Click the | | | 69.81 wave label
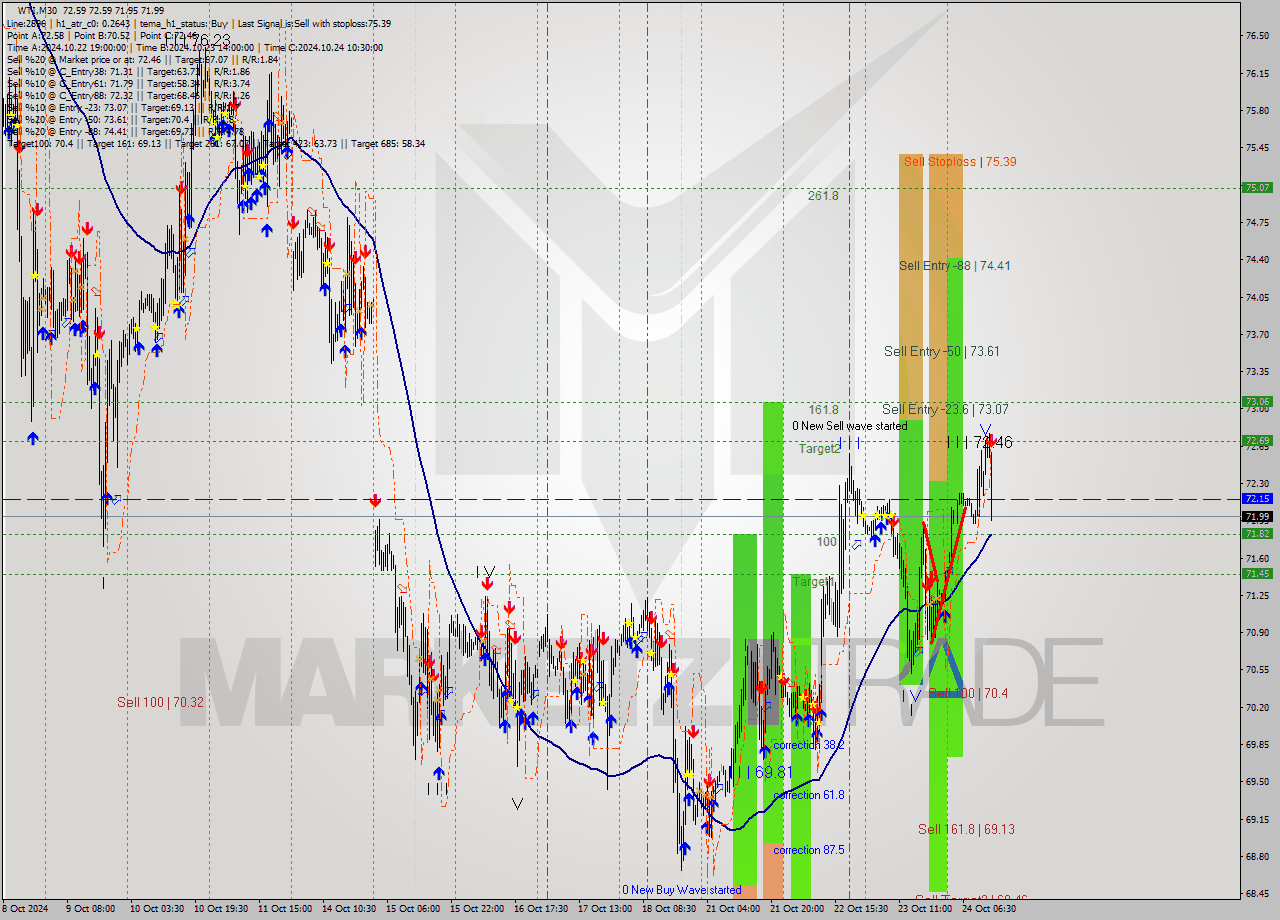This screenshot has width=1280, height=920. pyautogui.click(x=762, y=772)
